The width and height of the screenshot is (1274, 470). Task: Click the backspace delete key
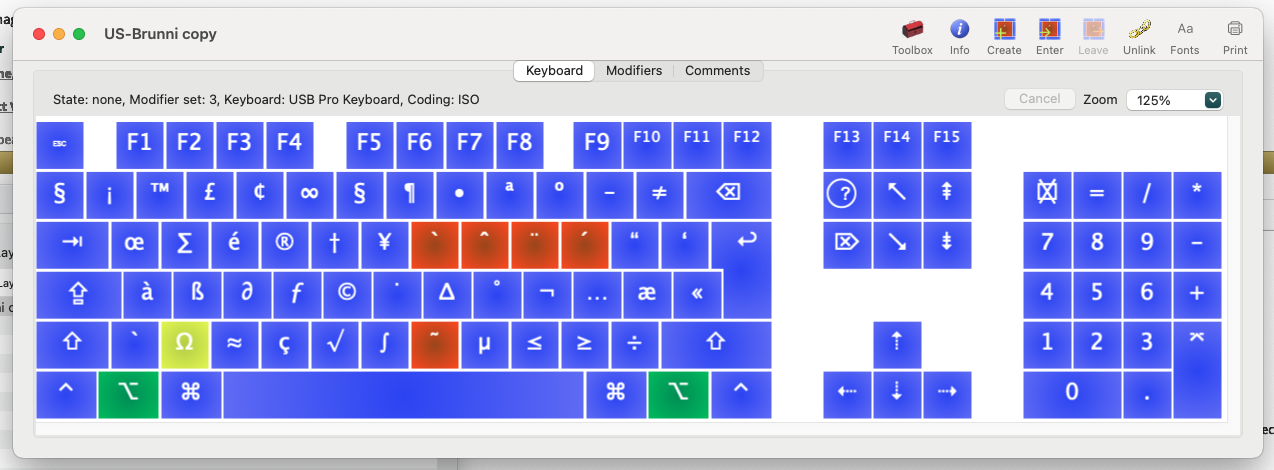728,195
